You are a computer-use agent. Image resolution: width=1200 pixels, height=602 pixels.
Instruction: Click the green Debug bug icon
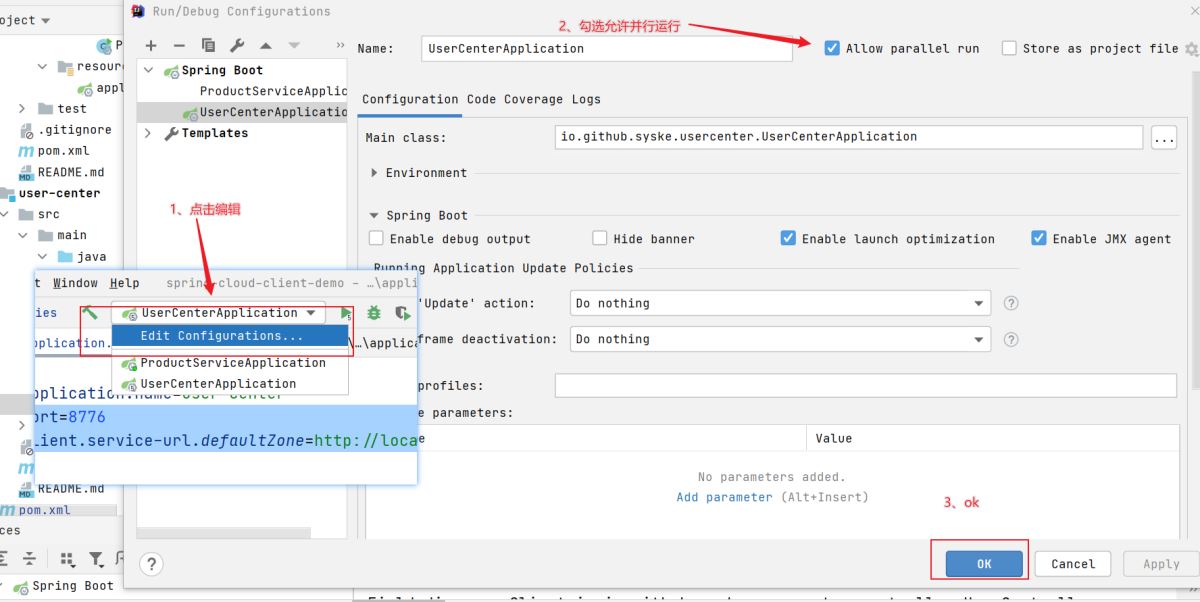click(374, 313)
